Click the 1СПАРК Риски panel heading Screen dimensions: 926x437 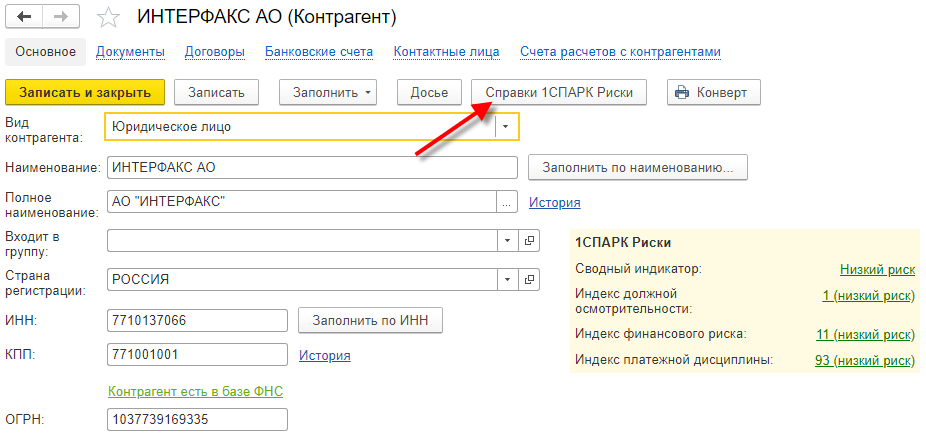(x=622, y=243)
